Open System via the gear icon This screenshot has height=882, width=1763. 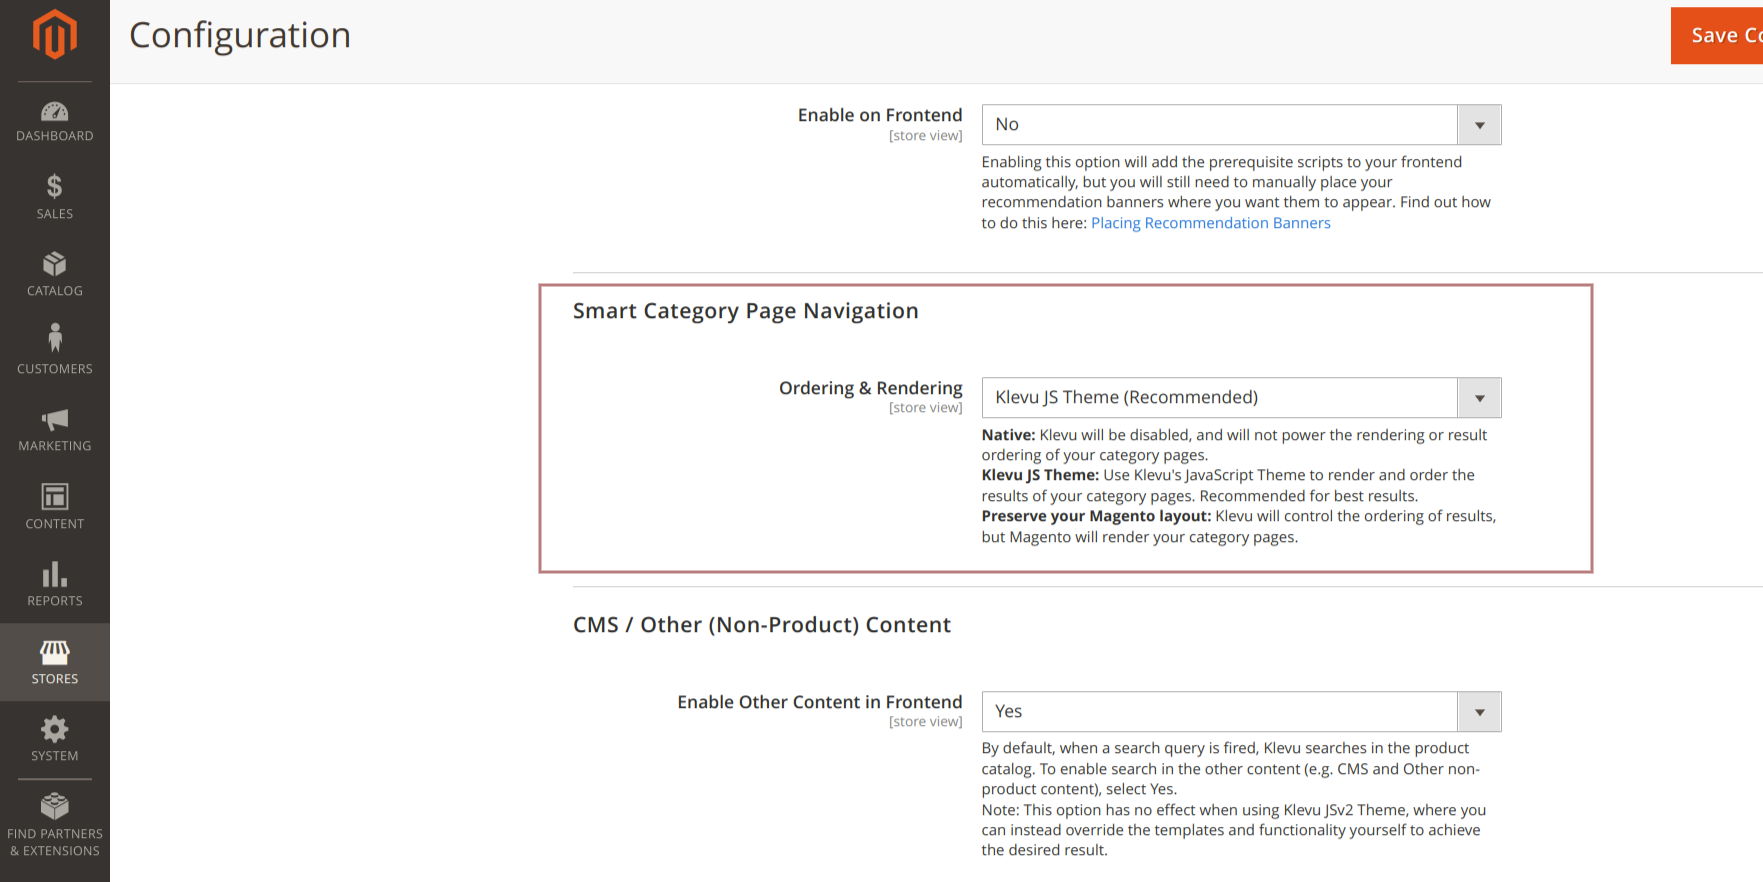coord(54,729)
